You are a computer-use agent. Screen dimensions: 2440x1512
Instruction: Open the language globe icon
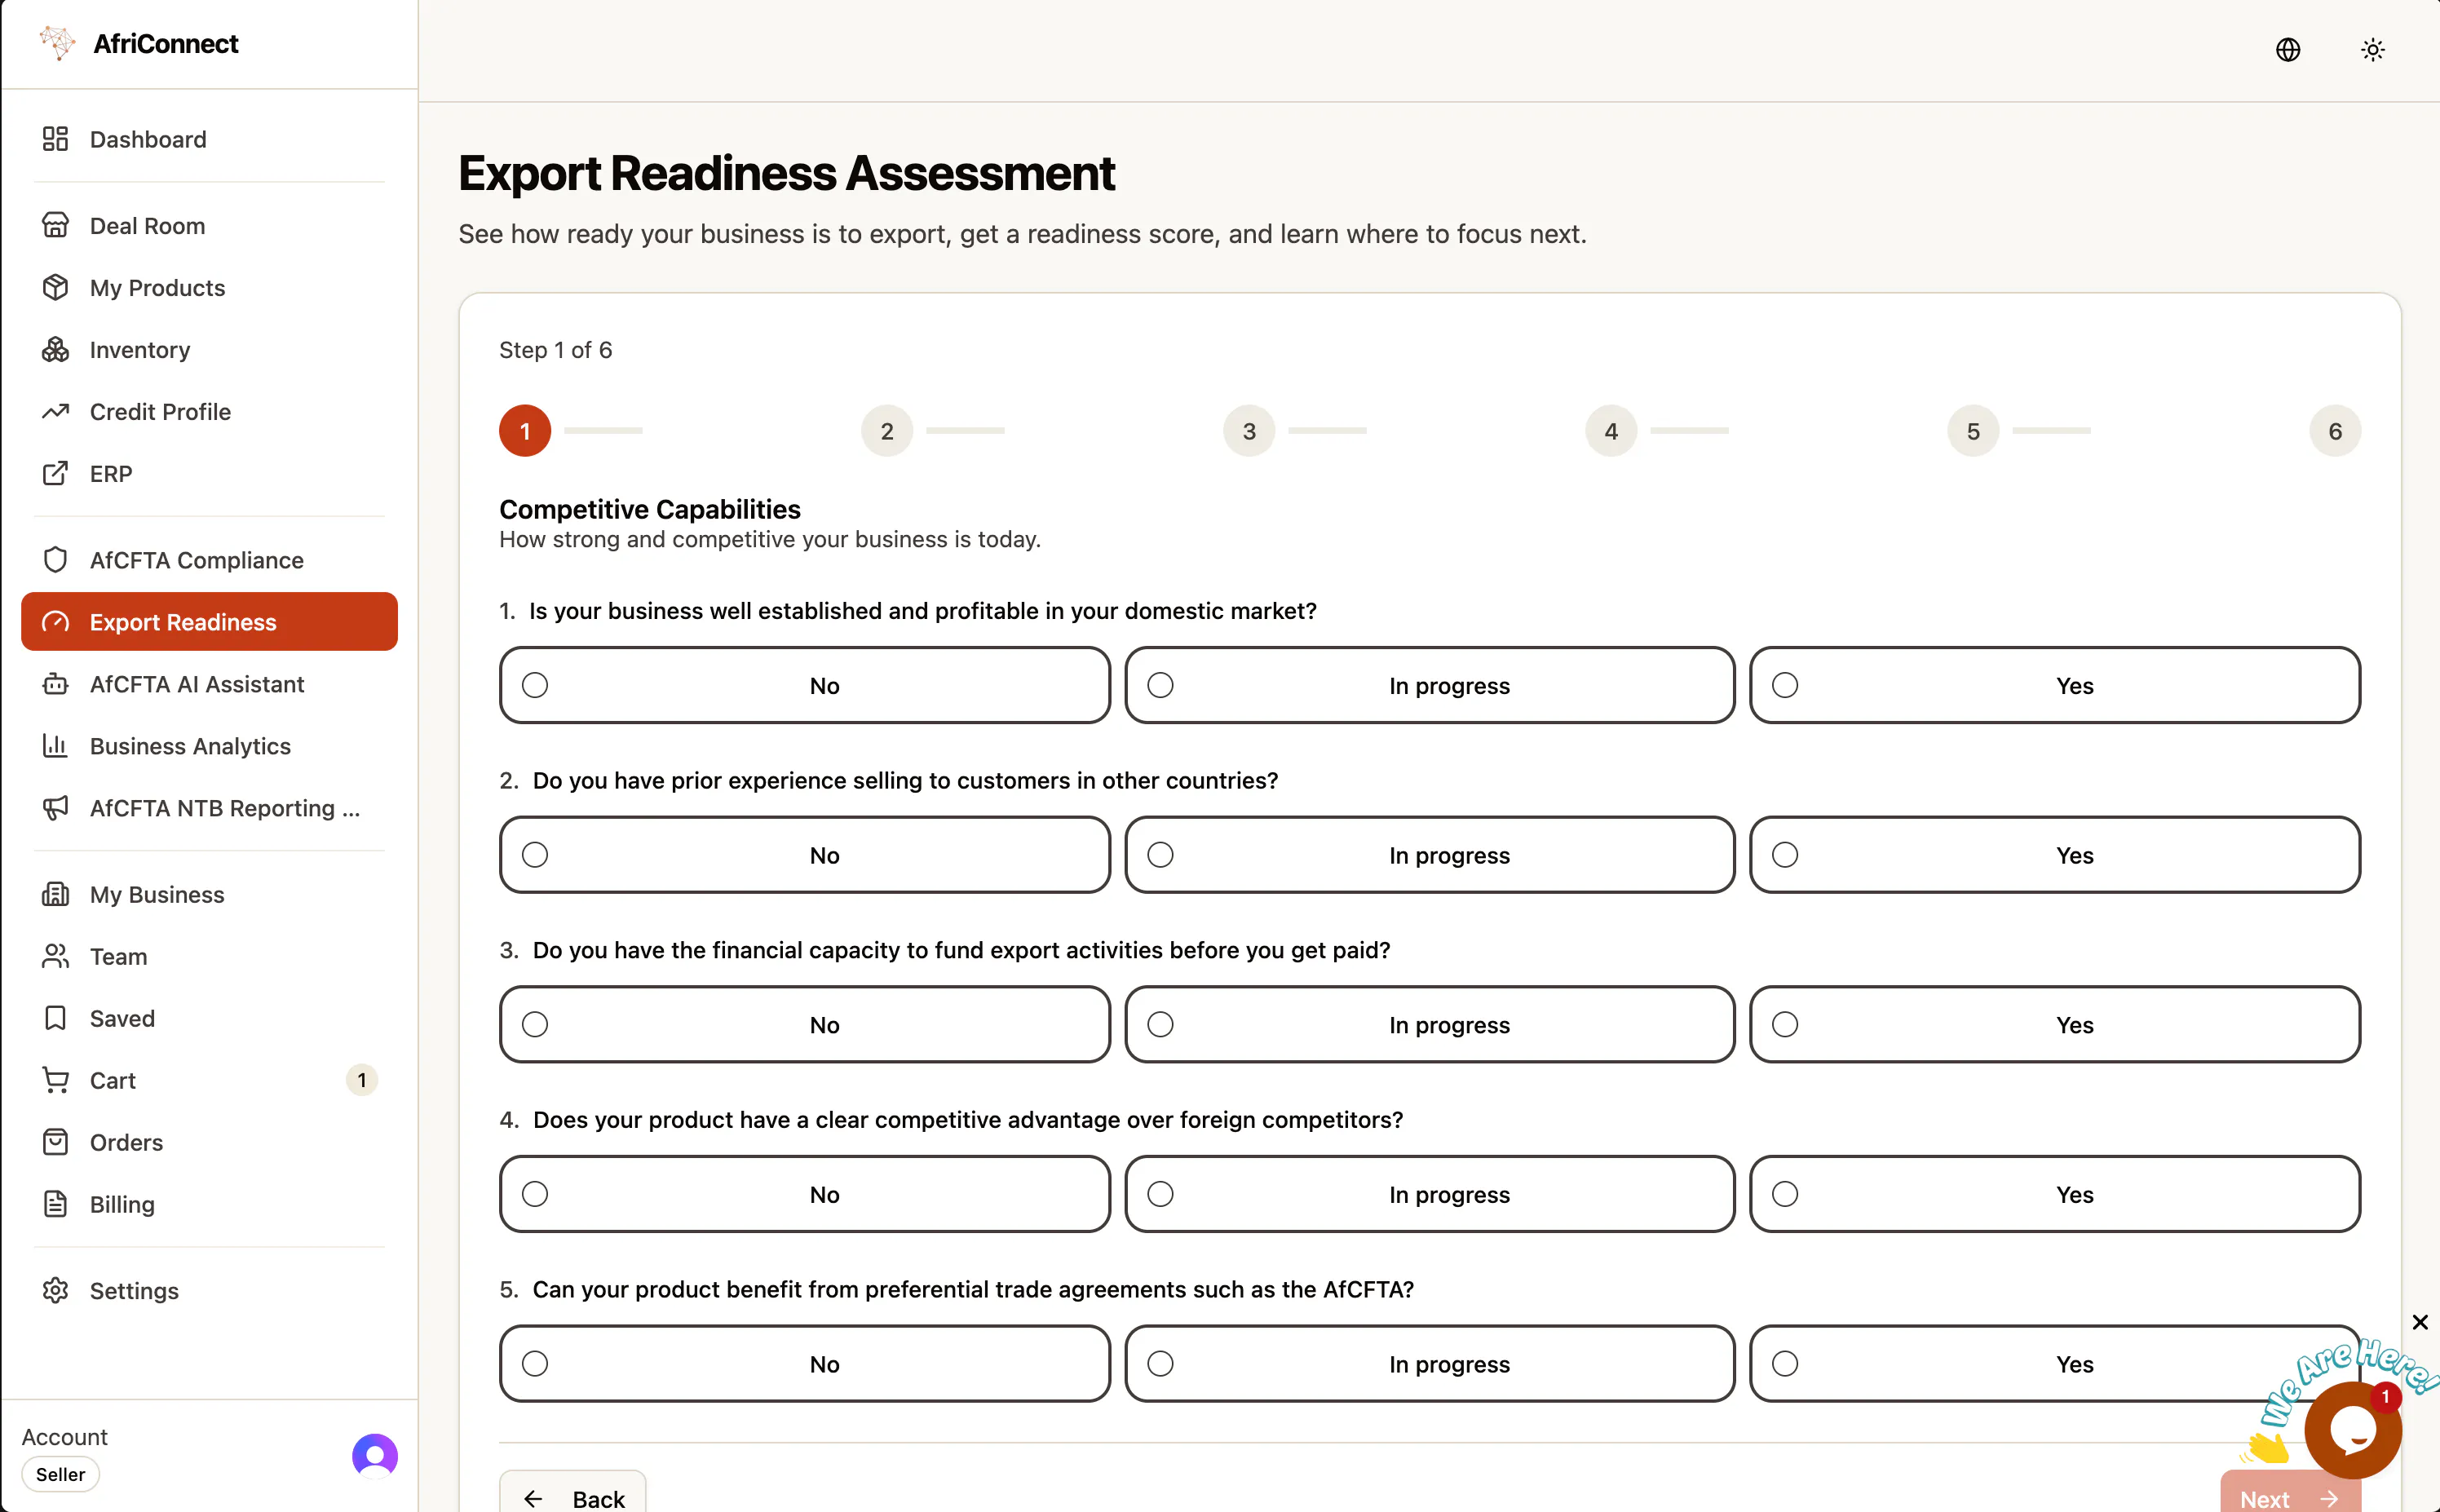2287,50
